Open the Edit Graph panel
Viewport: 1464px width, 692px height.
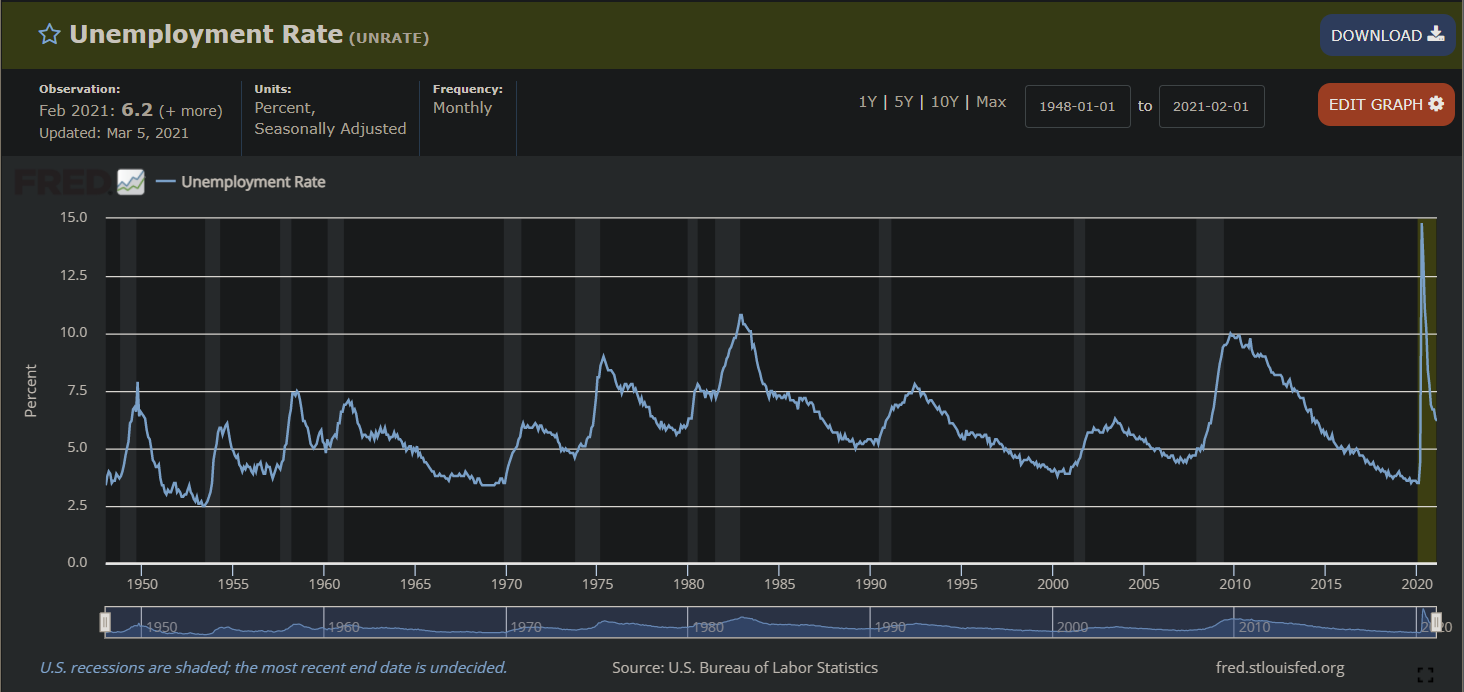1385,104
